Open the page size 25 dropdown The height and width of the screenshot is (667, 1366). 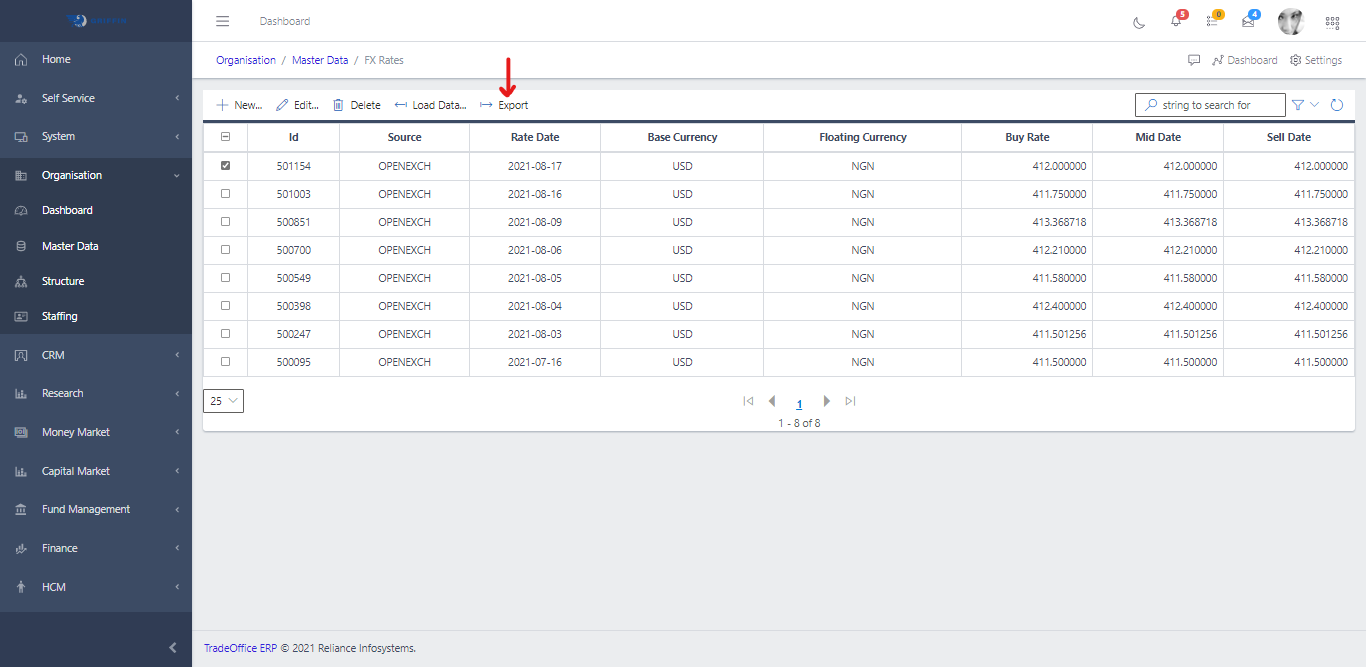(223, 401)
